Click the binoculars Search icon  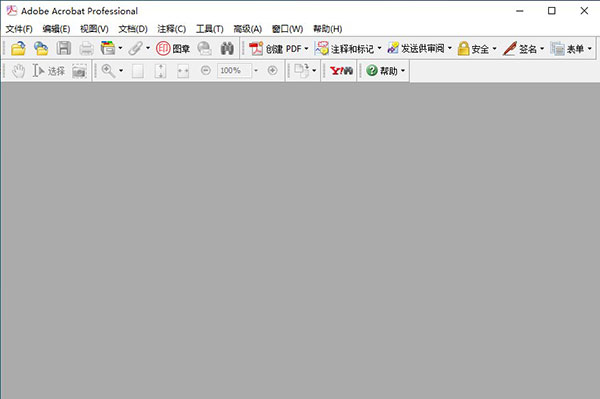click(227, 49)
